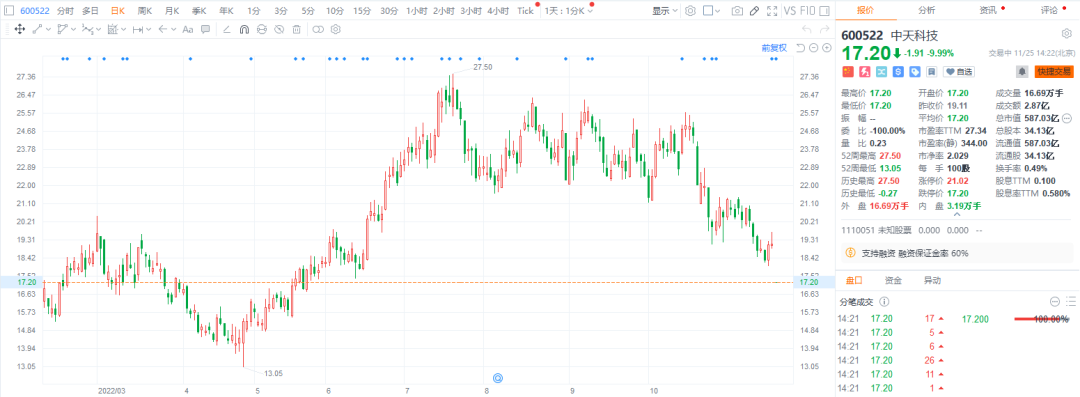Switch to 分时 intraday view
Image resolution: width=1080 pixels, height=397 pixels.
click(65, 11)
